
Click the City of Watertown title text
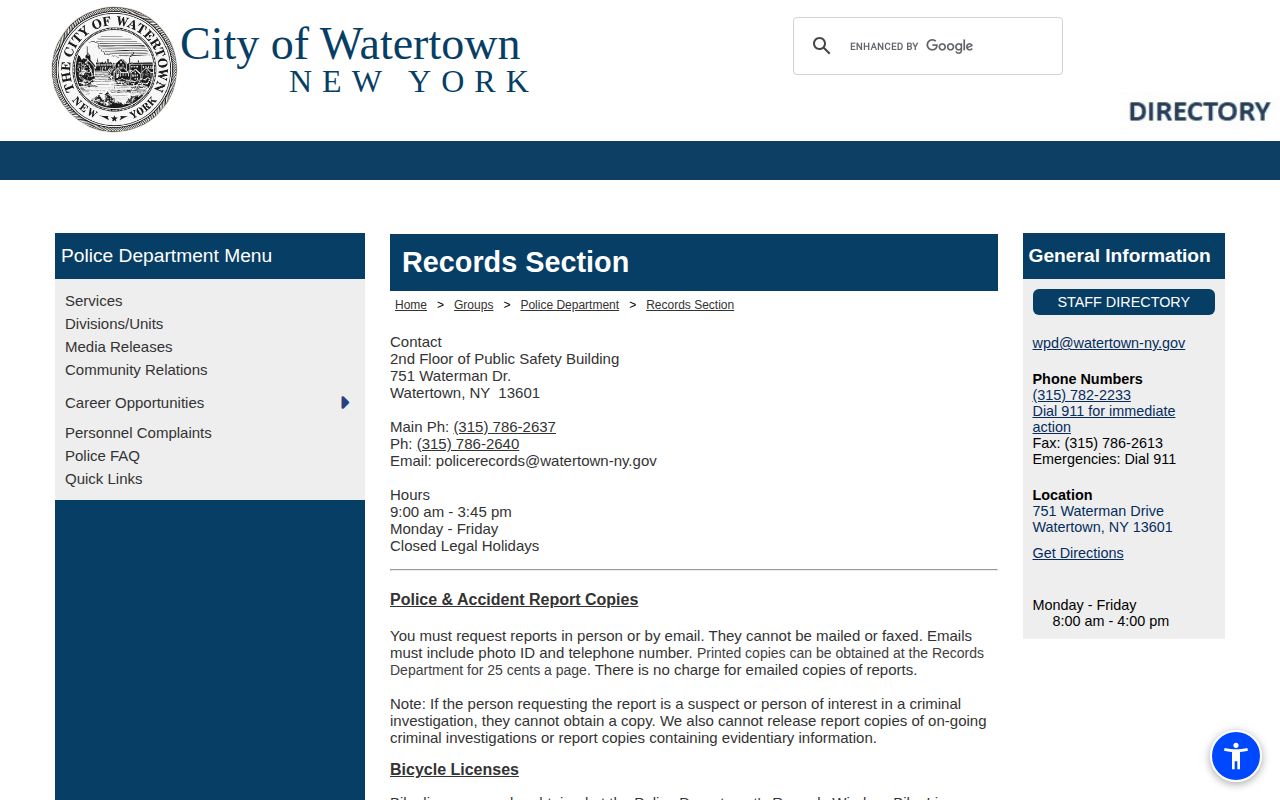point(350,44)
